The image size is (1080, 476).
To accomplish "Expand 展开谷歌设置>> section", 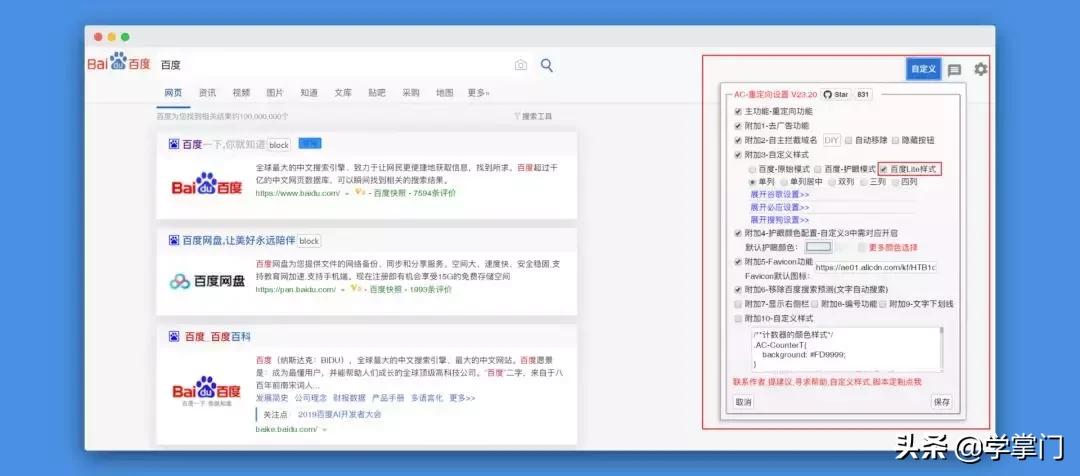I will coord(780,195).
